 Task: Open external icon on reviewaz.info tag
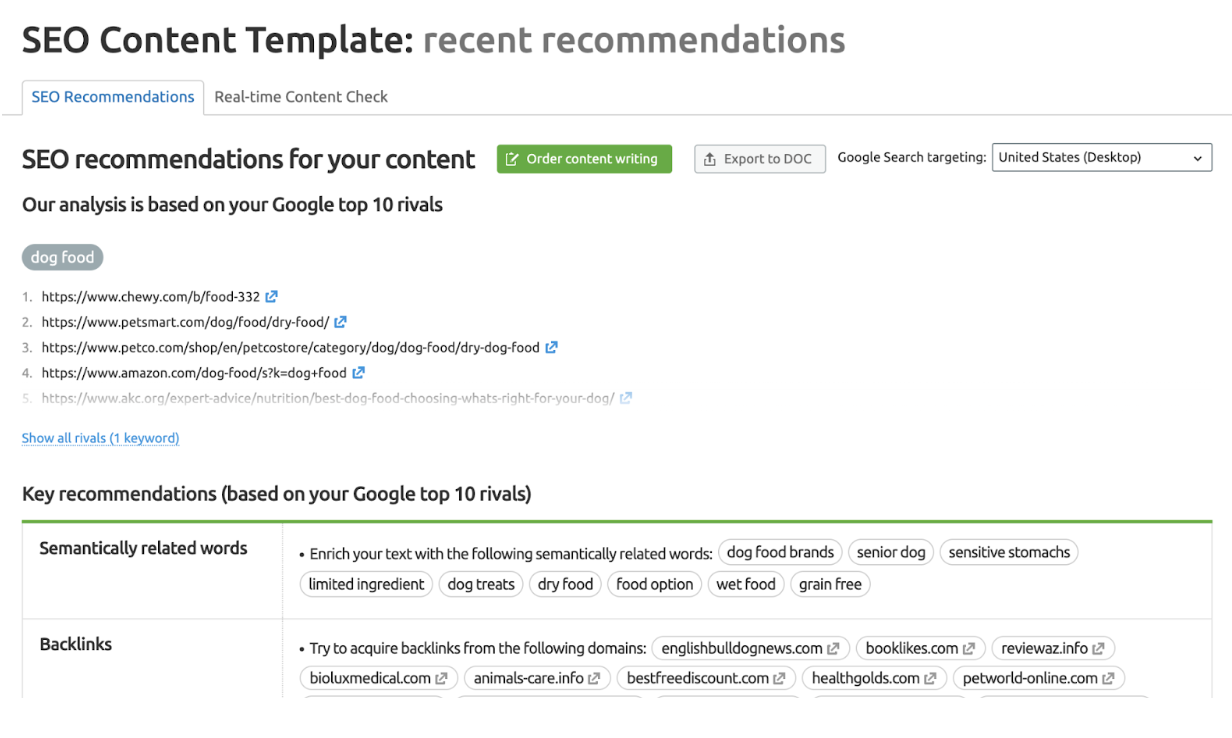click(x=1099, y=649)
